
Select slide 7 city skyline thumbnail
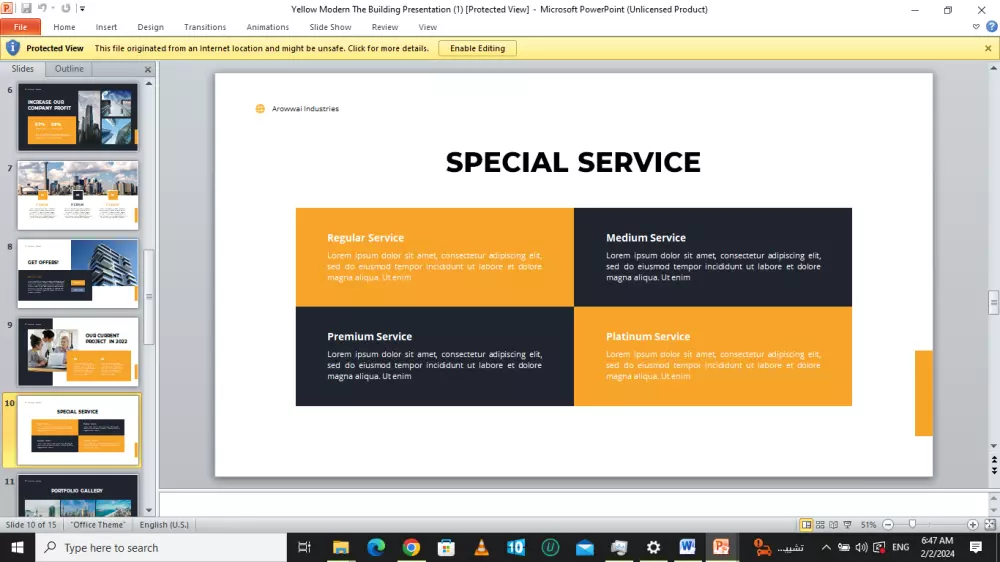(x=78, y=195)
